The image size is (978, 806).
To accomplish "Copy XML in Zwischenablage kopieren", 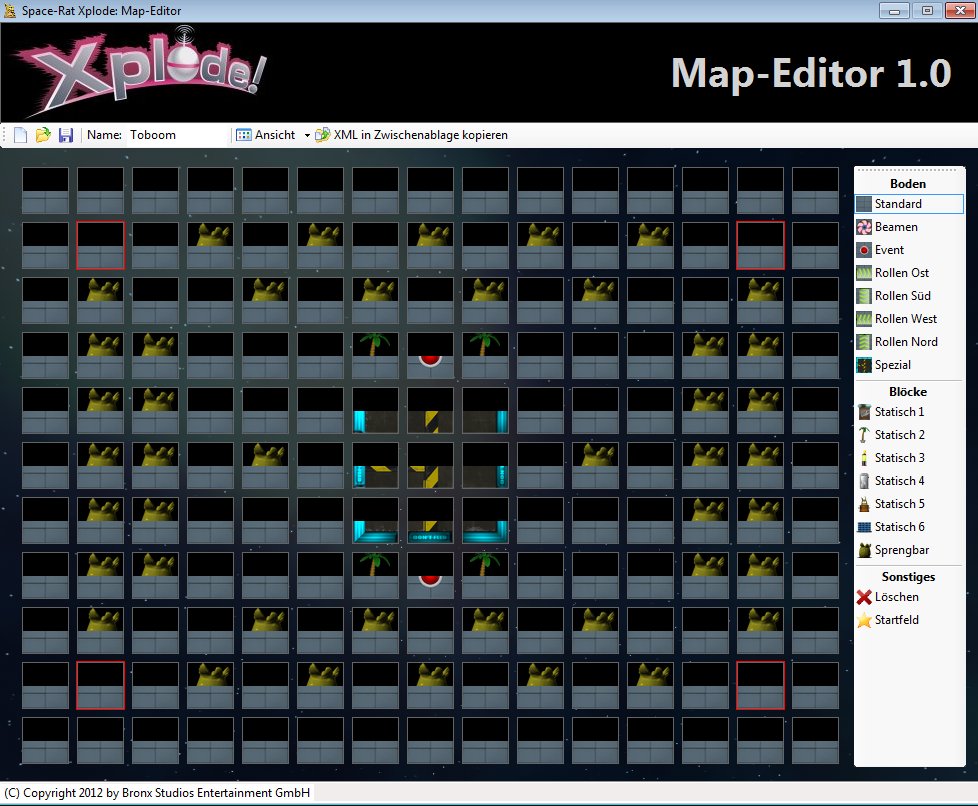I will tap(411, 135).
